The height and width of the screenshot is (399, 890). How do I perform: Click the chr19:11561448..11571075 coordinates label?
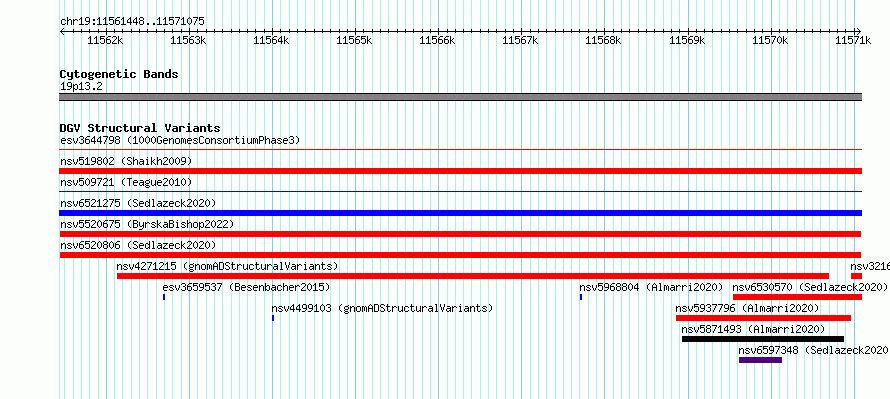[x=132, y=22]
